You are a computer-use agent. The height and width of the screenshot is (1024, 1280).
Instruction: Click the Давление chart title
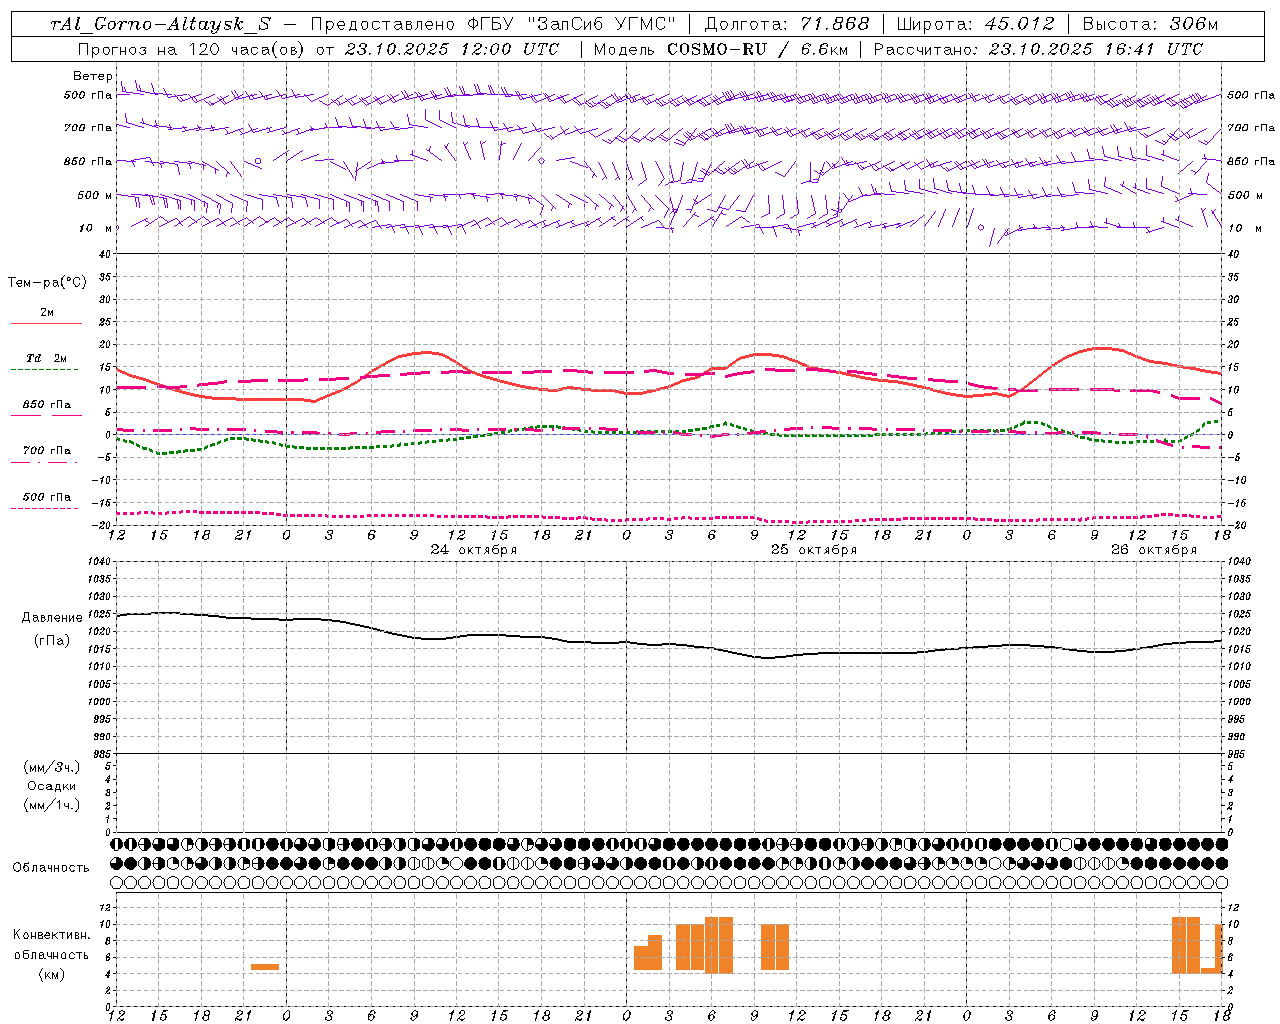(x=52, y=618)
